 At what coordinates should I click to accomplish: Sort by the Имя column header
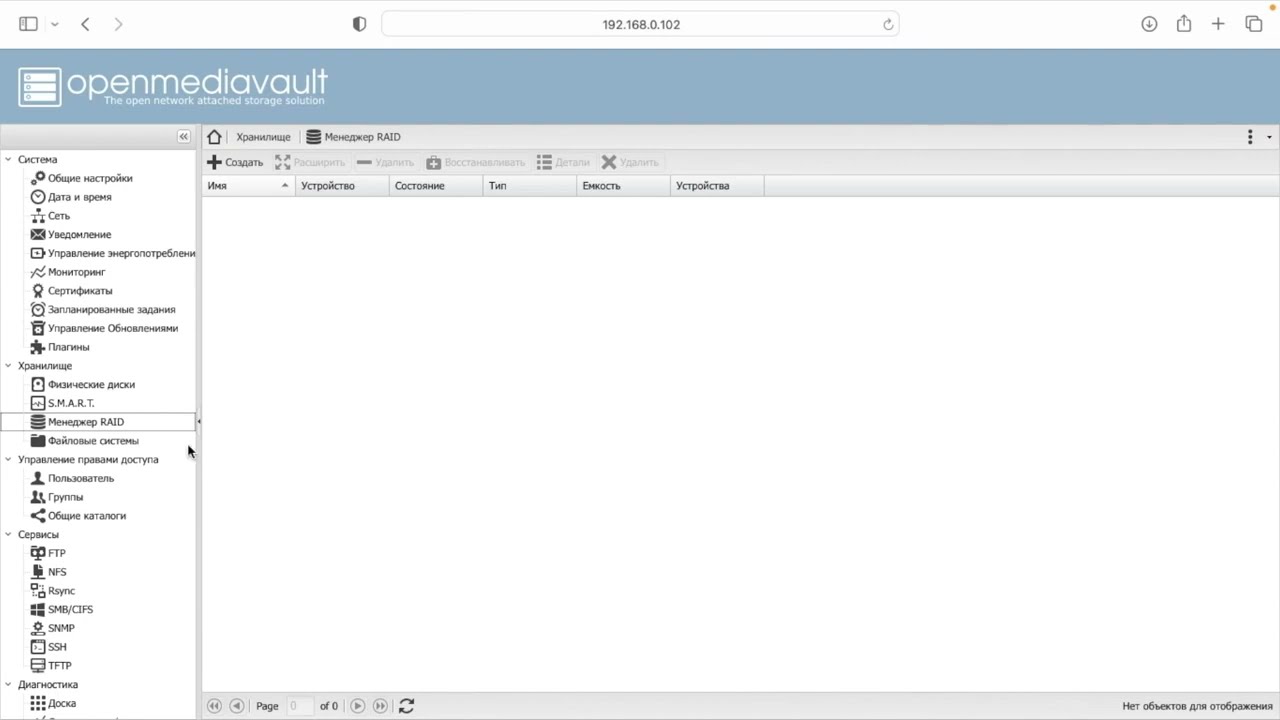[248, 186]
